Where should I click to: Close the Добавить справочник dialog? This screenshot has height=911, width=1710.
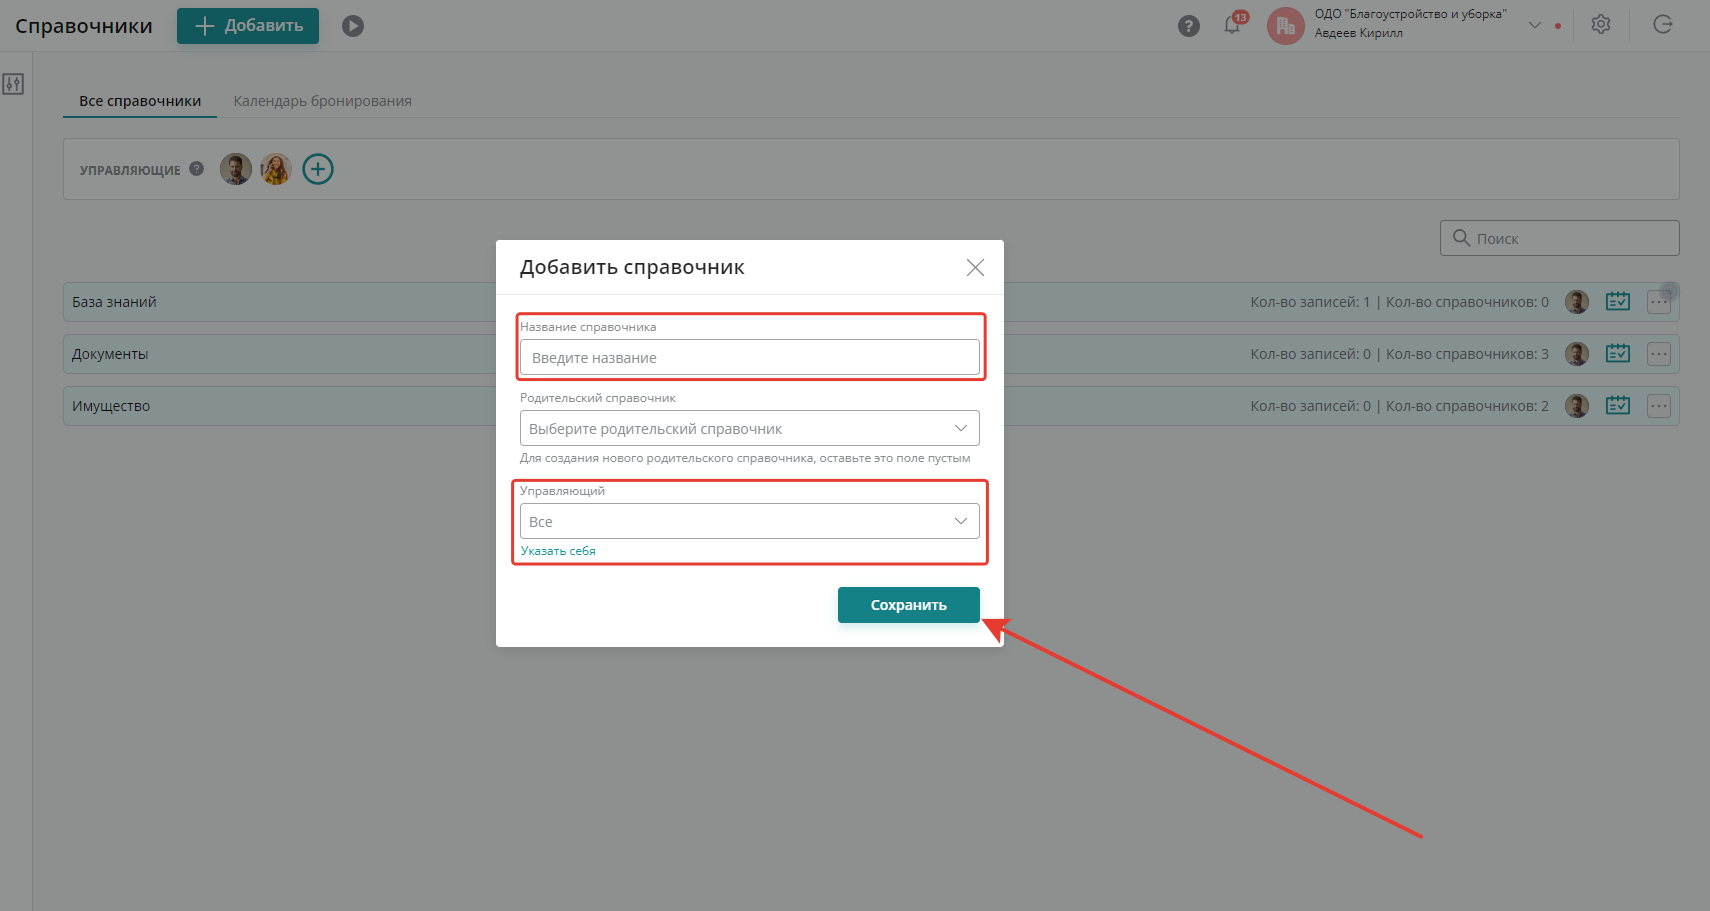[x=975, y=267]
